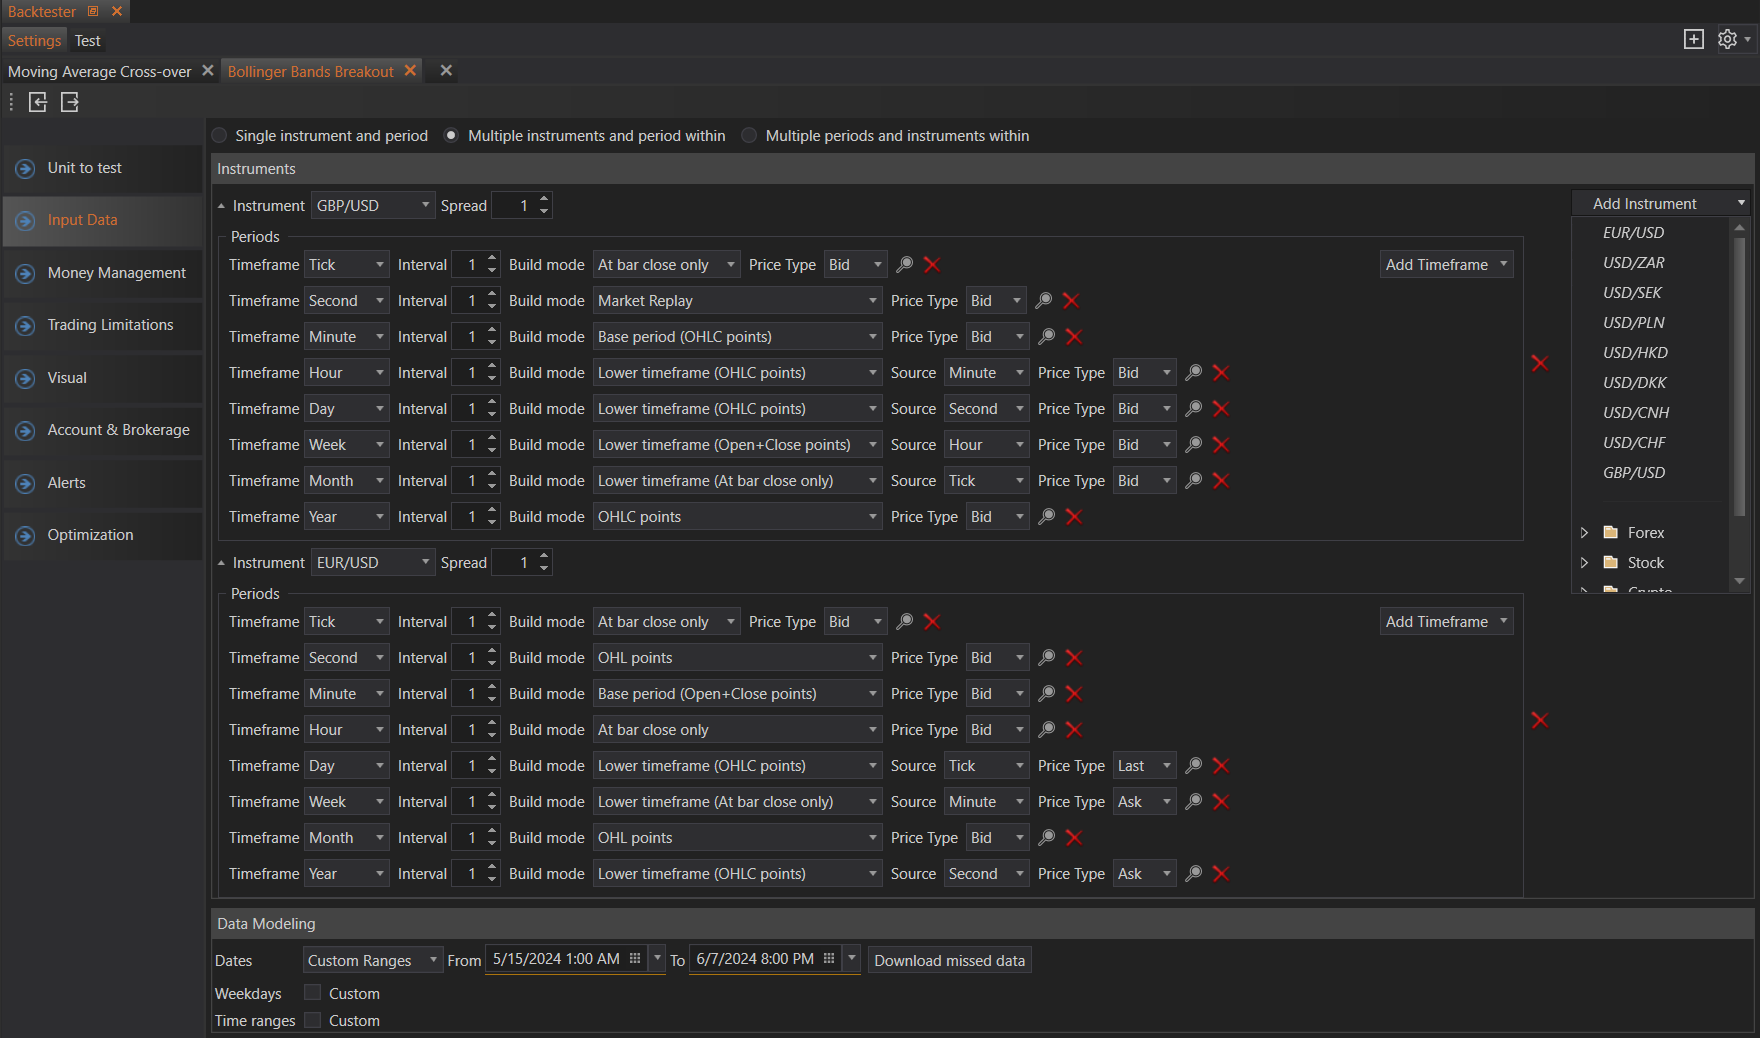Open the GBP/USD Instrument dropdown

[372, 206]
